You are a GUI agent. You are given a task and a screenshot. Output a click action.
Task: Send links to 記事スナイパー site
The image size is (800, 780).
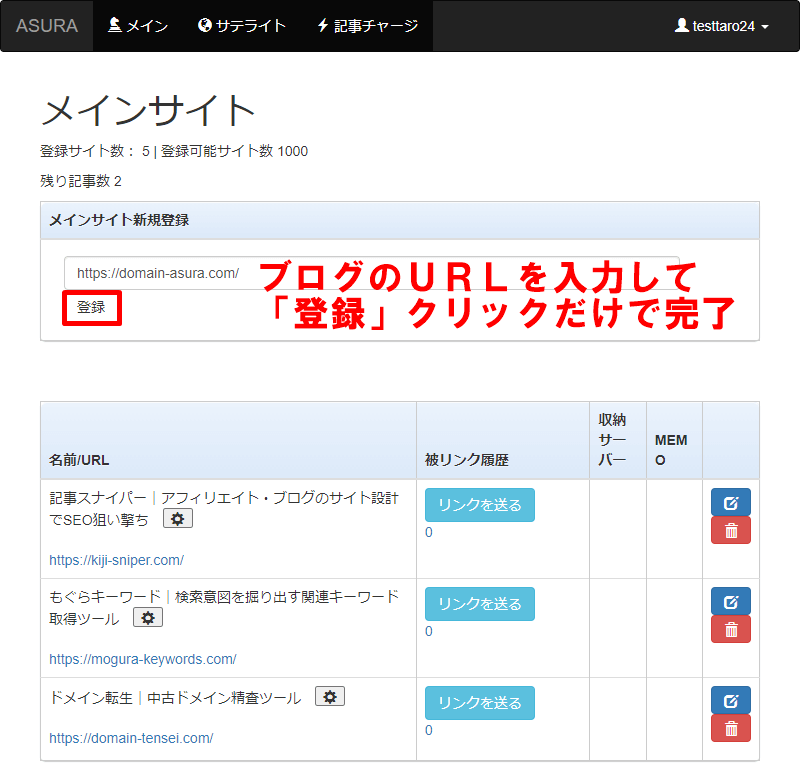[479, 505]
